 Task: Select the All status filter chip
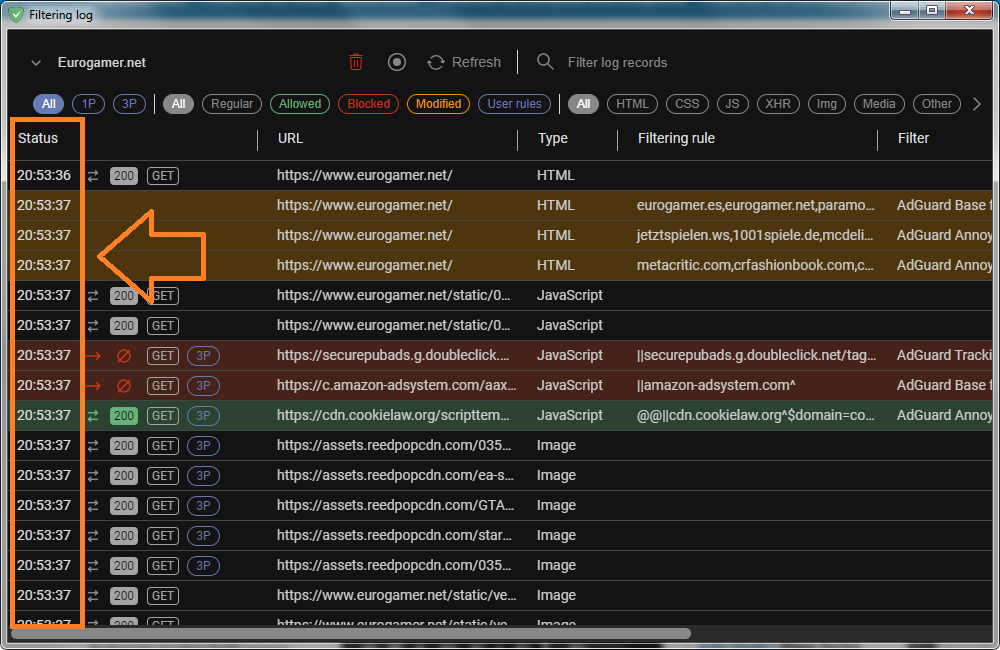(179, 104)
